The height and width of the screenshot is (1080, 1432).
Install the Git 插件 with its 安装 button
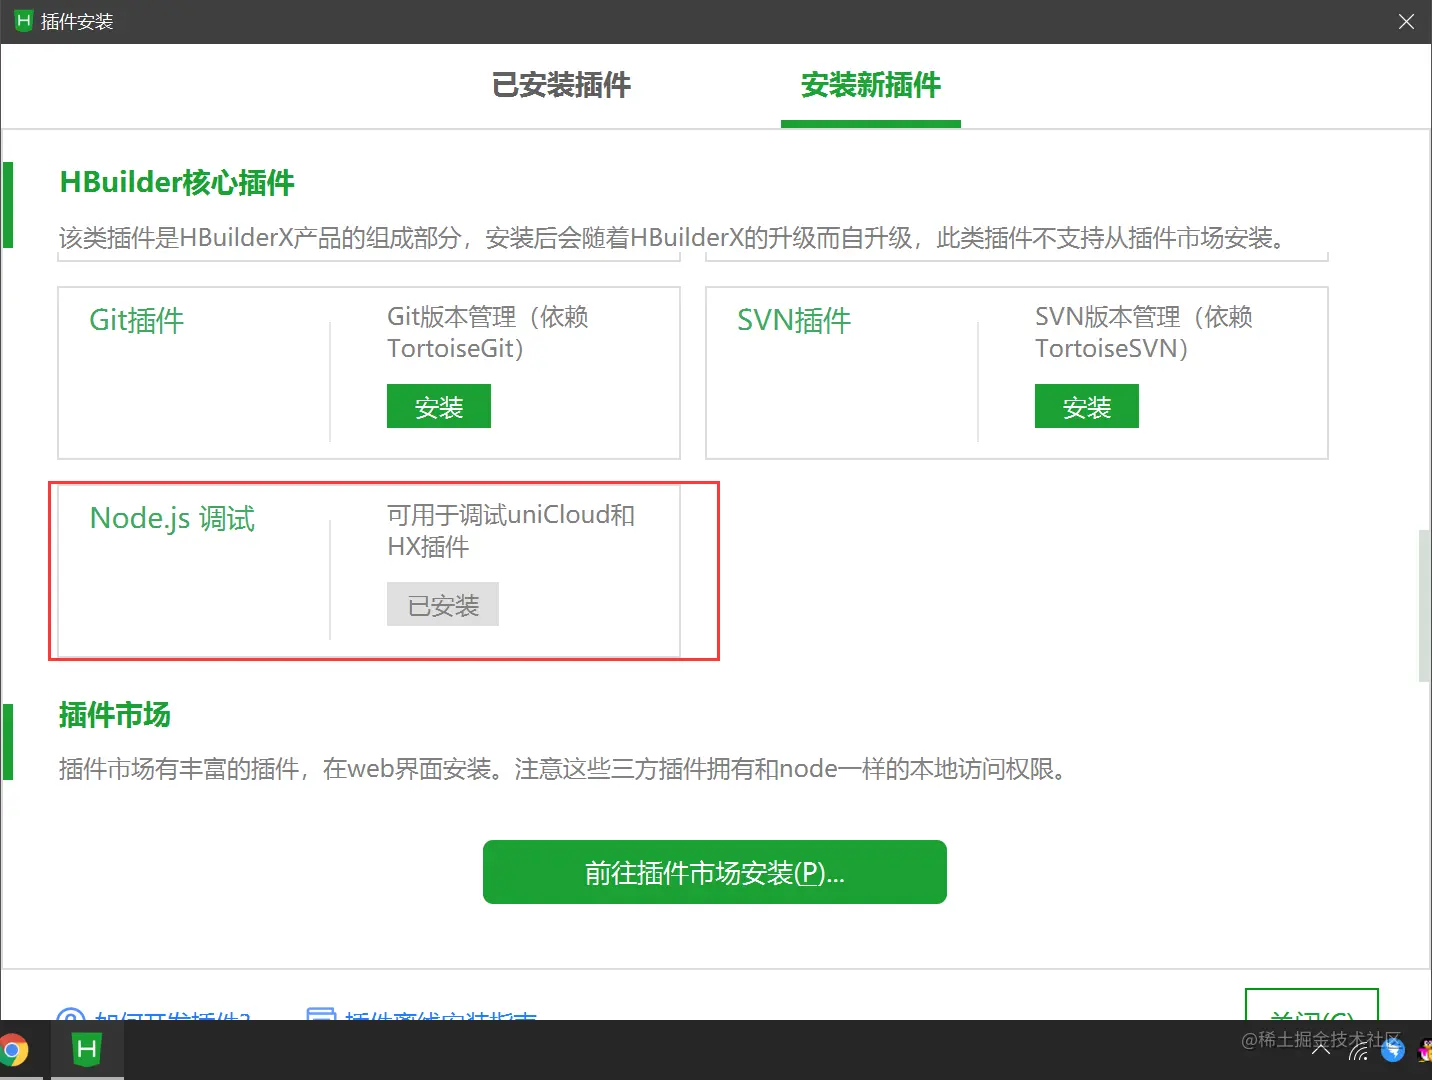pos(438,406)
